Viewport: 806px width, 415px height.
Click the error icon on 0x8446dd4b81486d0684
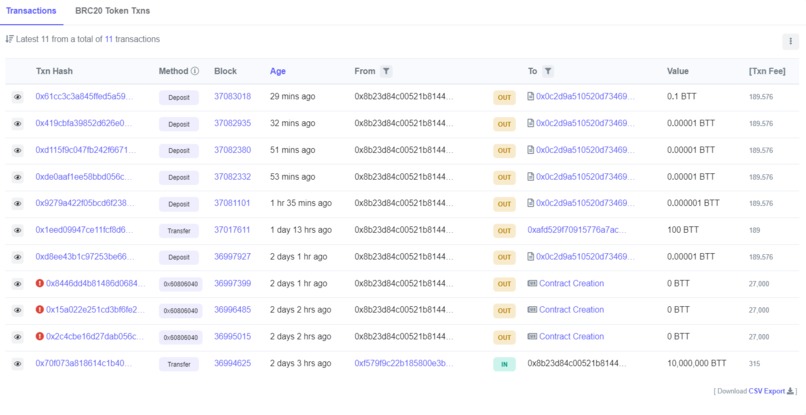click(40, 283)
